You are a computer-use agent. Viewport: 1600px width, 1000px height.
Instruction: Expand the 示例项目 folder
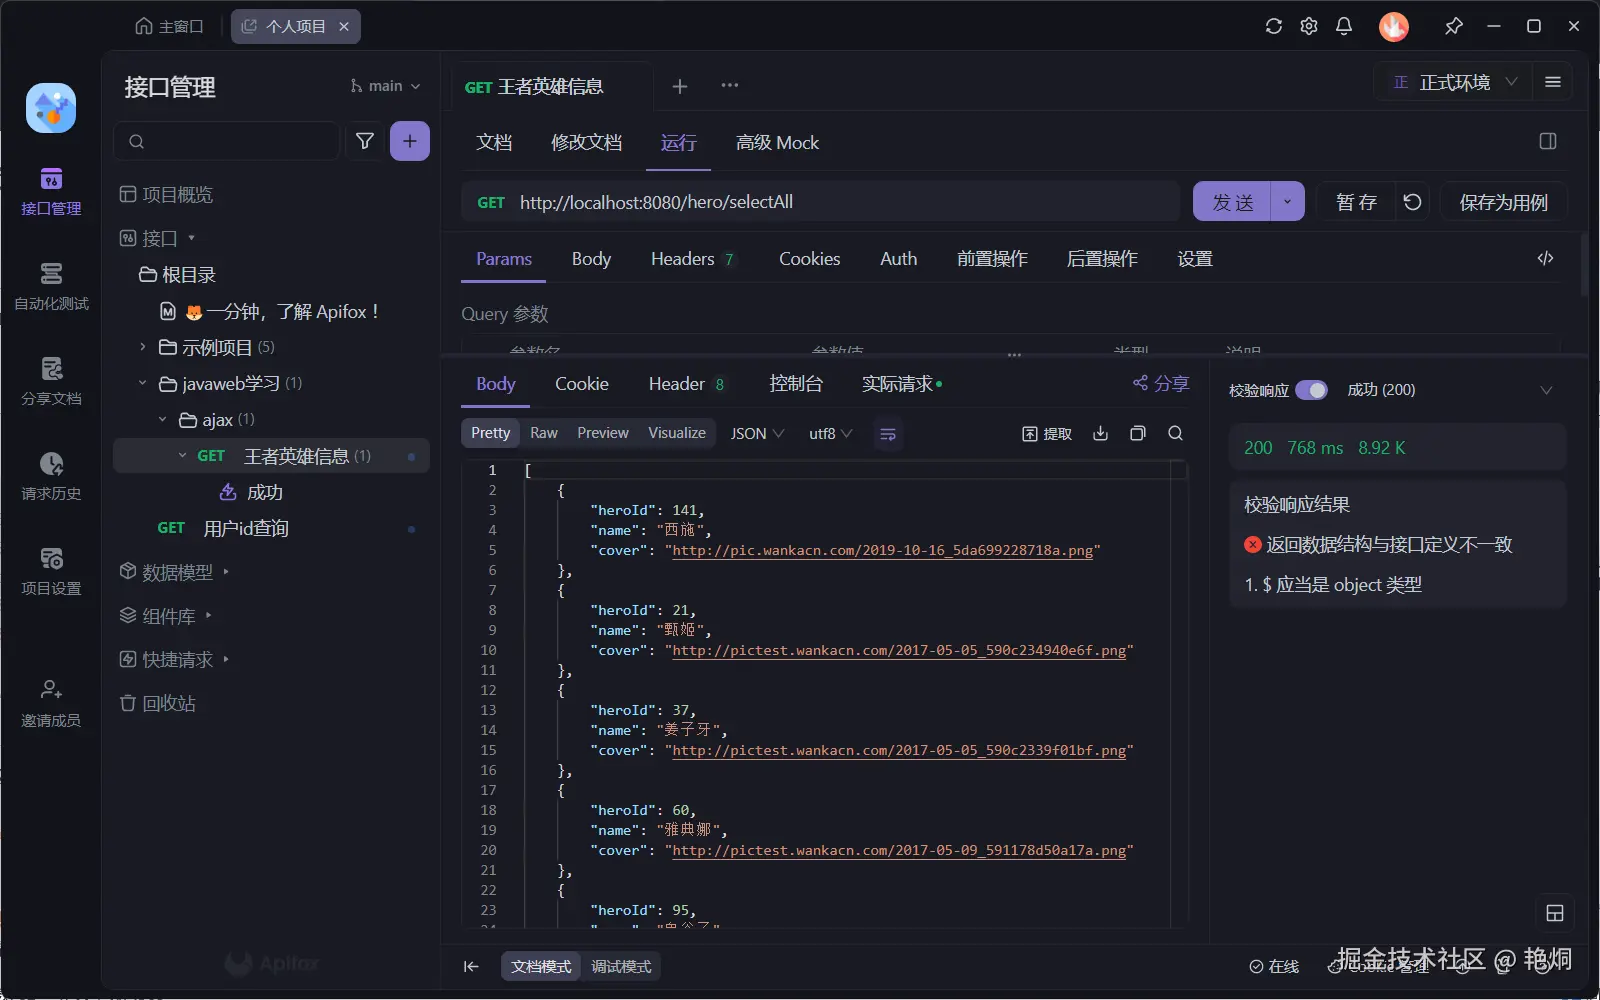(x=142, y=347)
